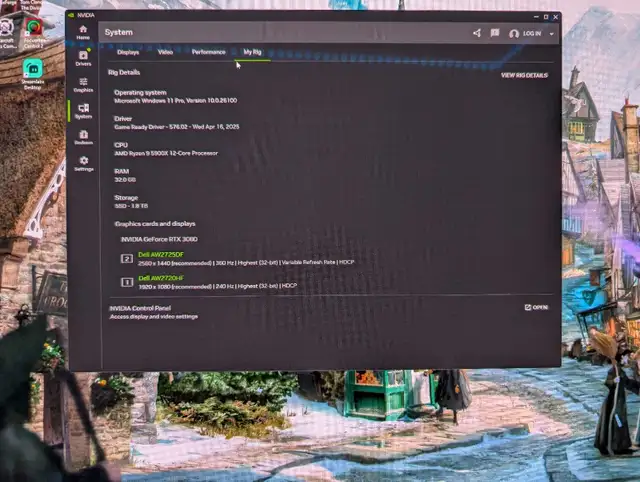Open the Streamlabs Desktop desktop shortcut
This screenshot has width=640, height=482.
coord(33,73)
